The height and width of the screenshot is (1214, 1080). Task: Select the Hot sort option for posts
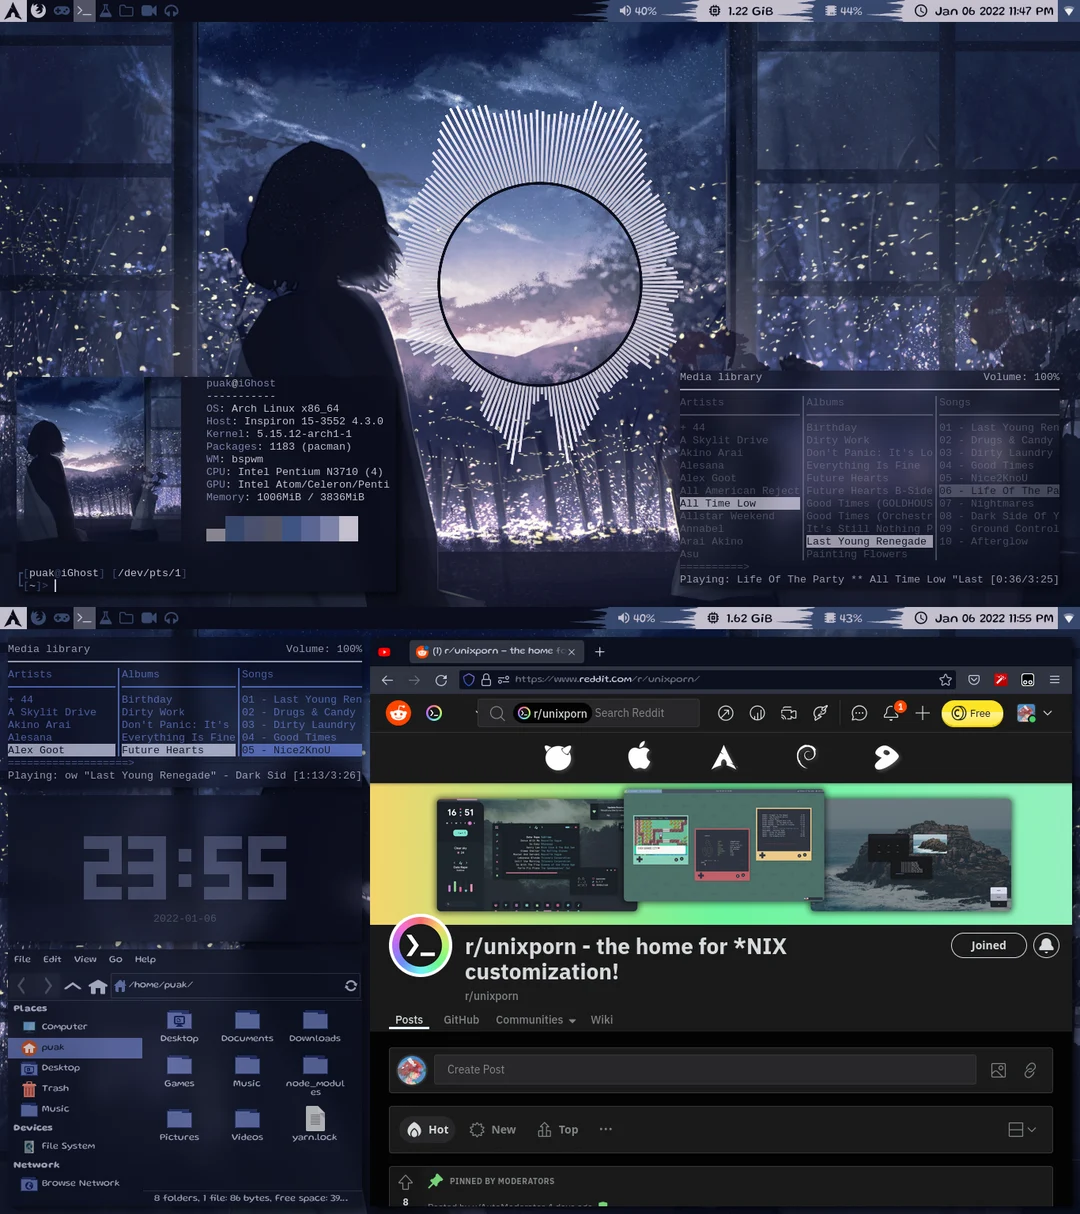(427, 1129)
